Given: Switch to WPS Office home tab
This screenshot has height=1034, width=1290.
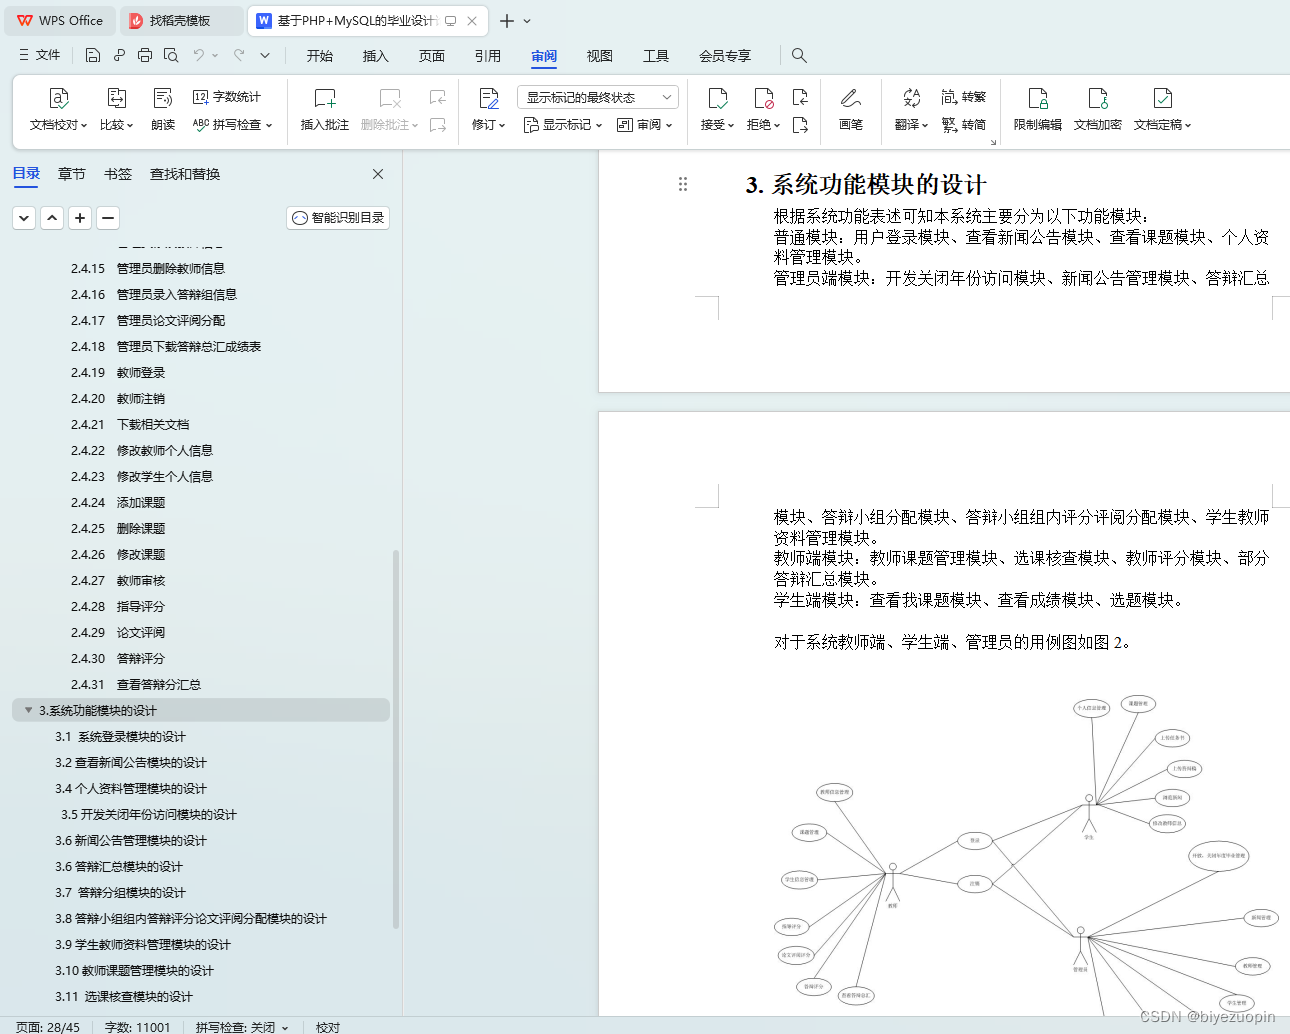Looking at the screenshot, I should pos(61,21).
